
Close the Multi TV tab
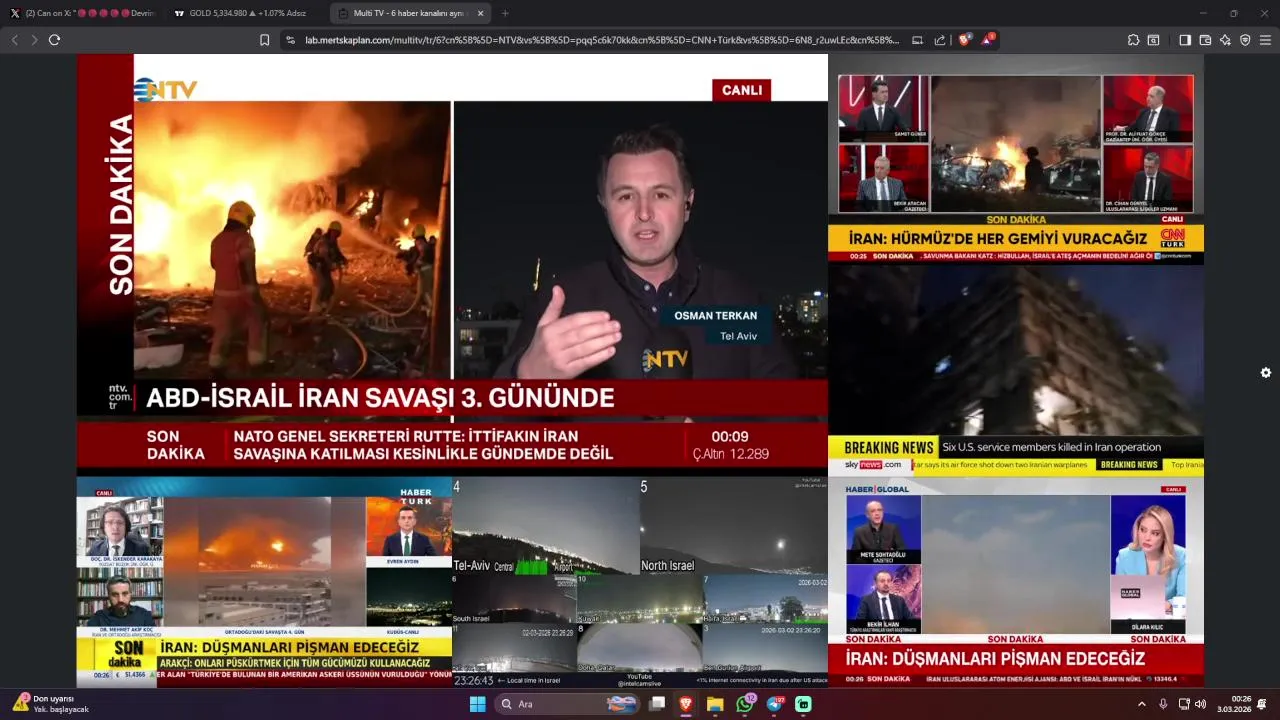480,13
